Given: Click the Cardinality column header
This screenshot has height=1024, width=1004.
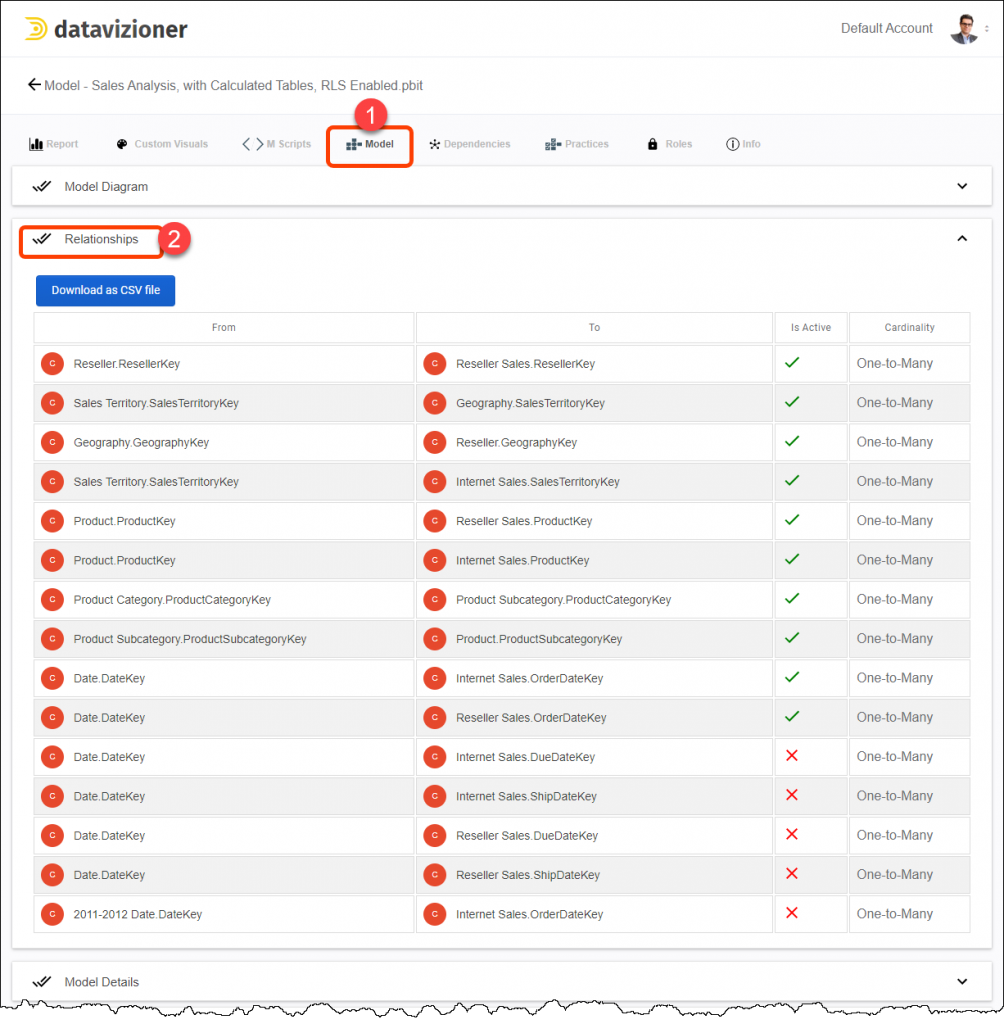Looking at the screenshot, I should (x=909, y=327).
